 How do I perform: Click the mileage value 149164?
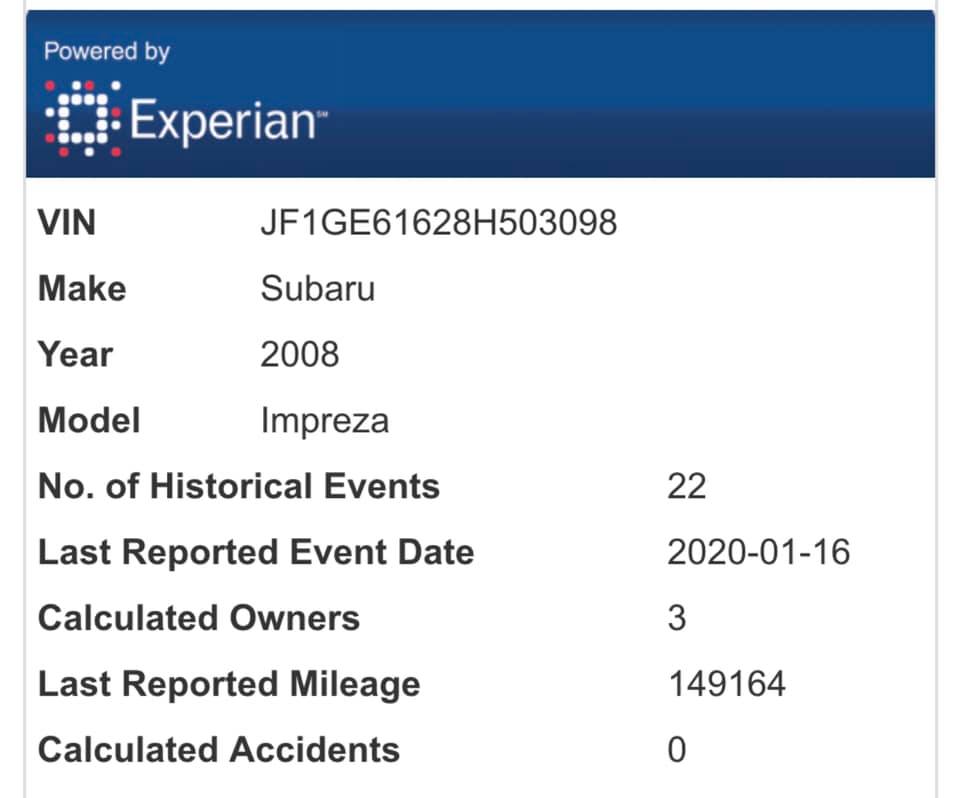pos(727,683)
